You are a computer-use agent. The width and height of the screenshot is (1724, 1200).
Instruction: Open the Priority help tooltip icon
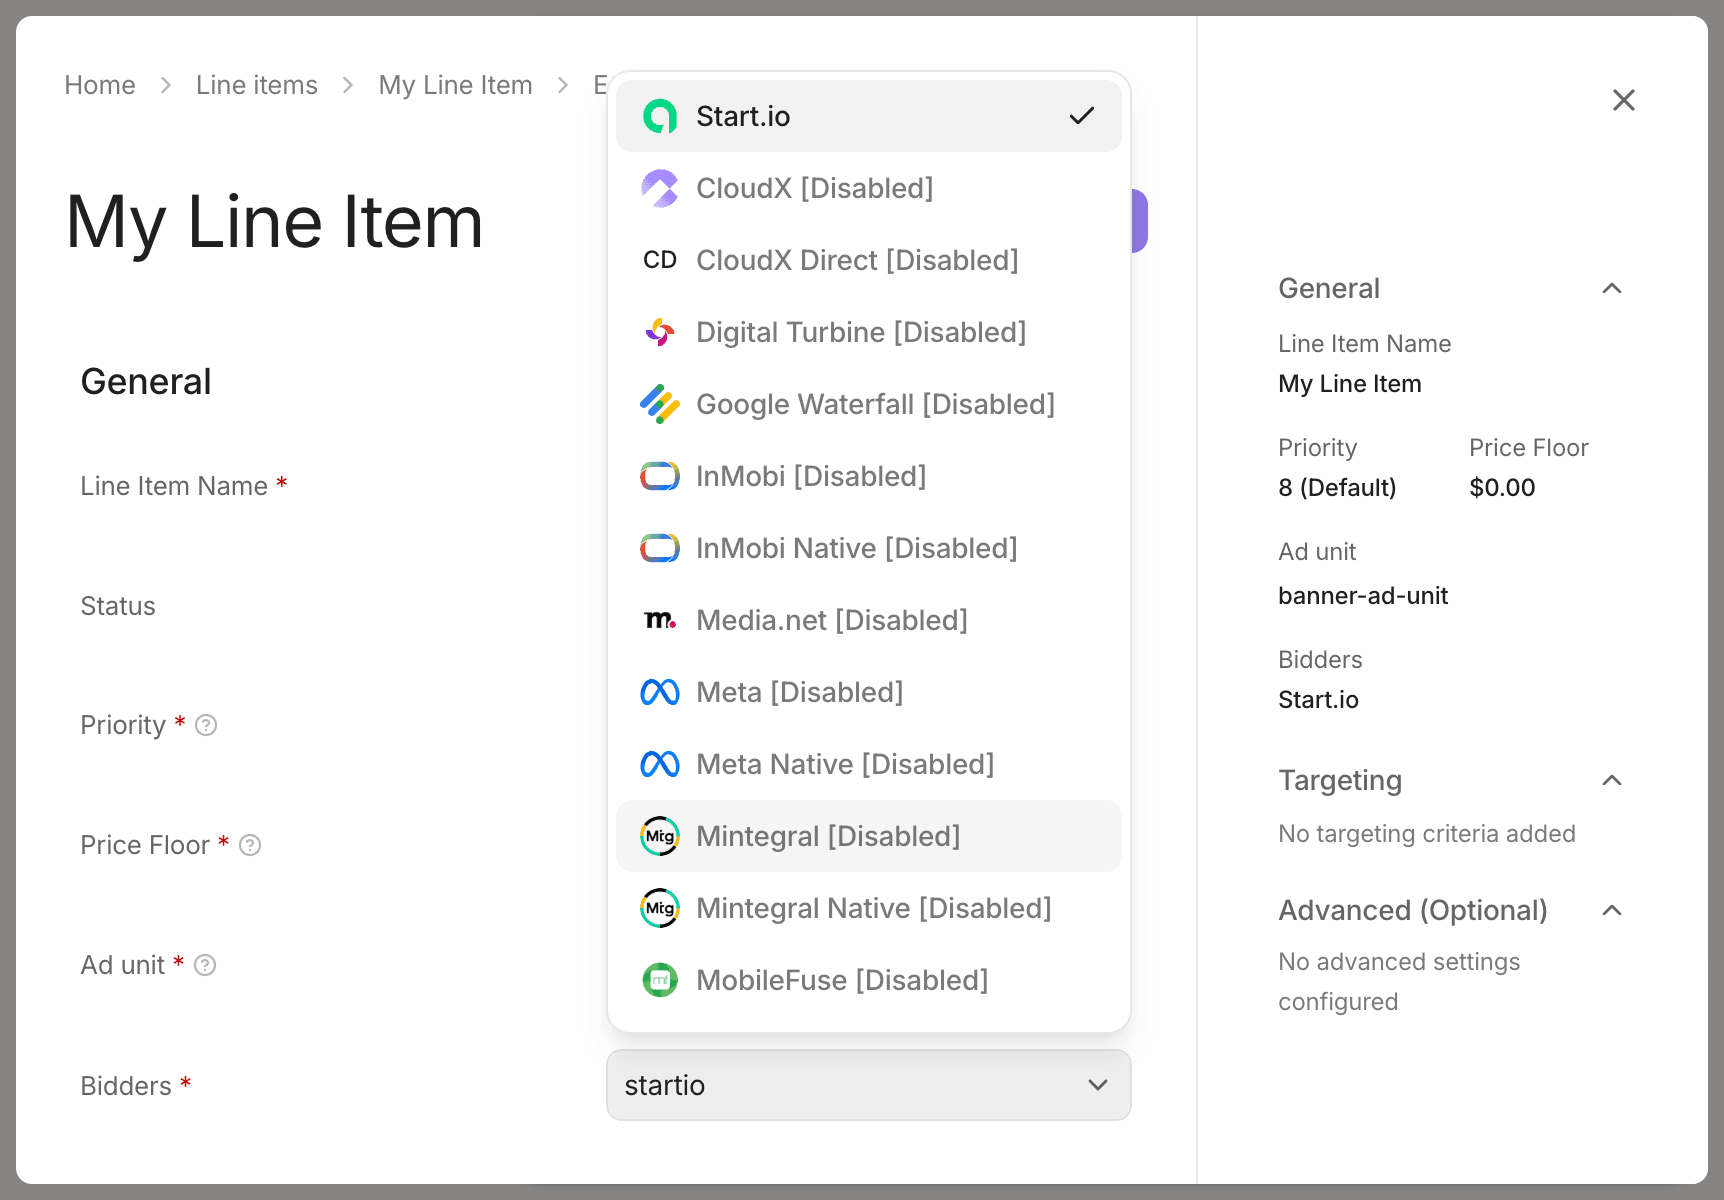(x=206, y=725)
